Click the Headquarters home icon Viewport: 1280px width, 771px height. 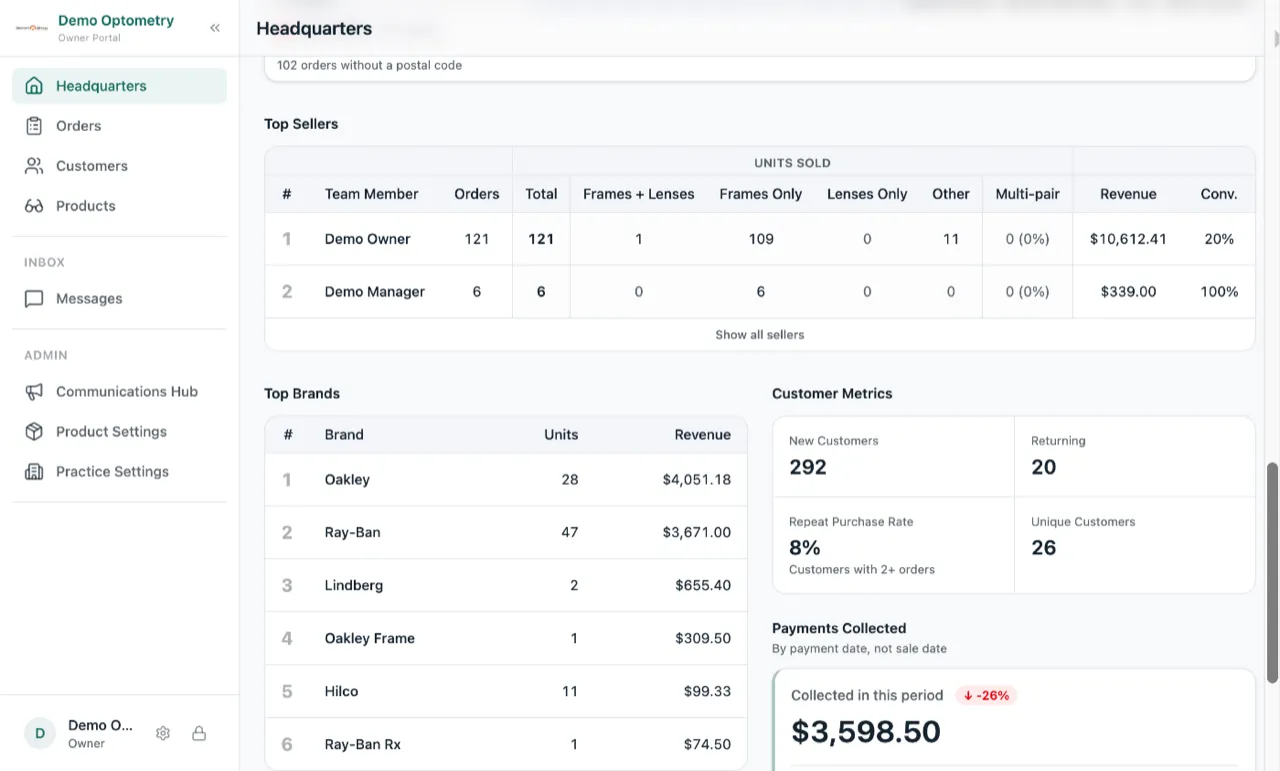point(34,86)
